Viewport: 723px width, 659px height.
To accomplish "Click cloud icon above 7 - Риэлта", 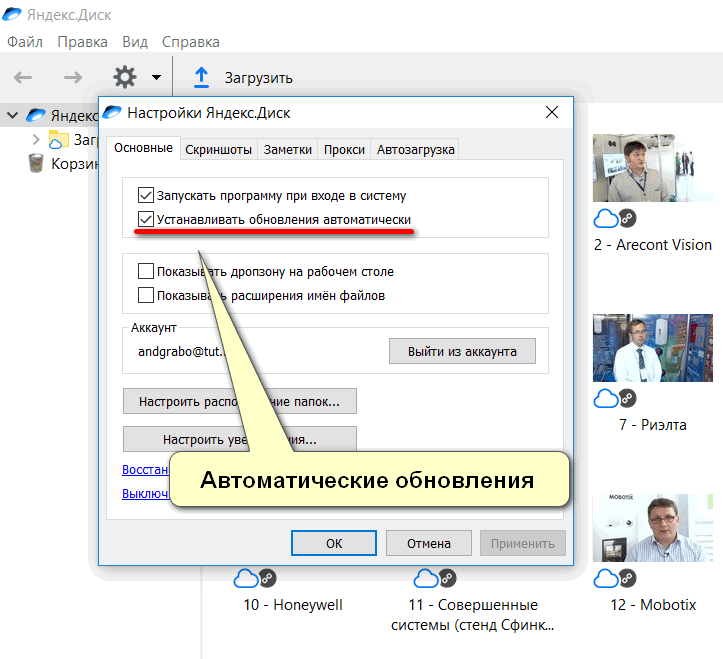I will pyautogui.click(x=605, y=398).
